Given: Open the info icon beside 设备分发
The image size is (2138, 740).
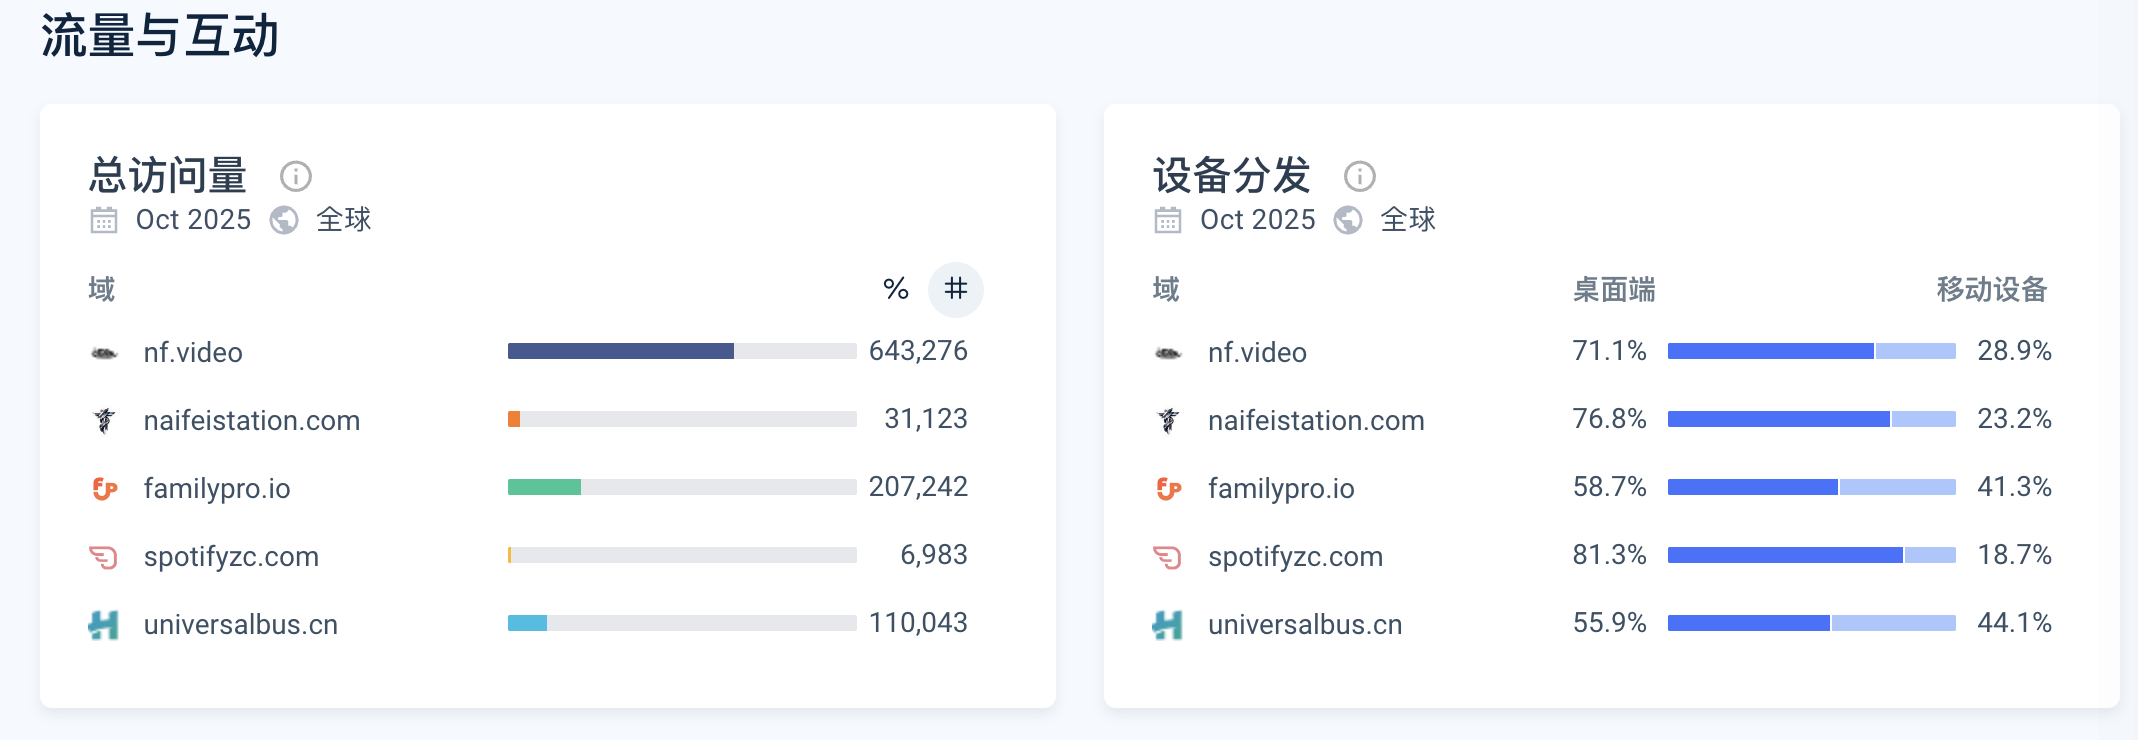Looking at the screenshot, I should (1359, 176).
